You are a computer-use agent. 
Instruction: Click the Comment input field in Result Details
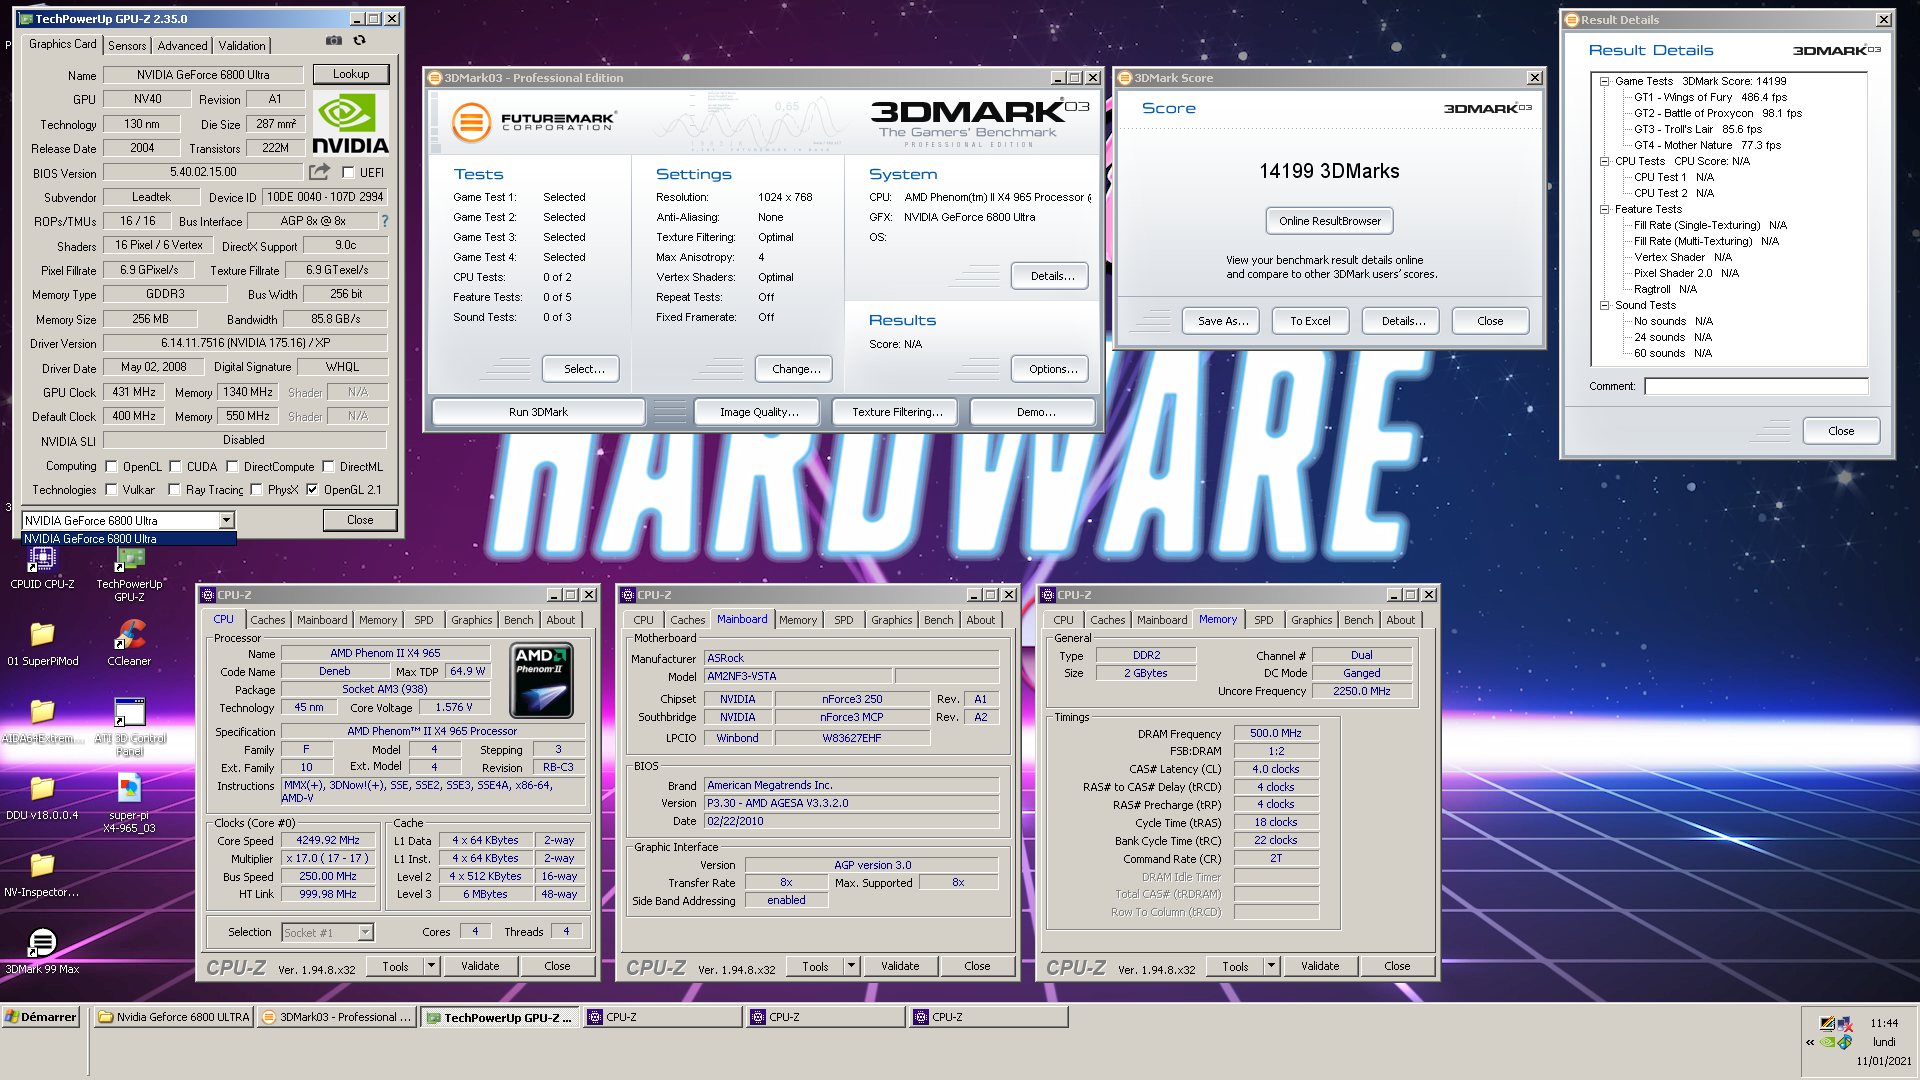(x=1756, y=386)
